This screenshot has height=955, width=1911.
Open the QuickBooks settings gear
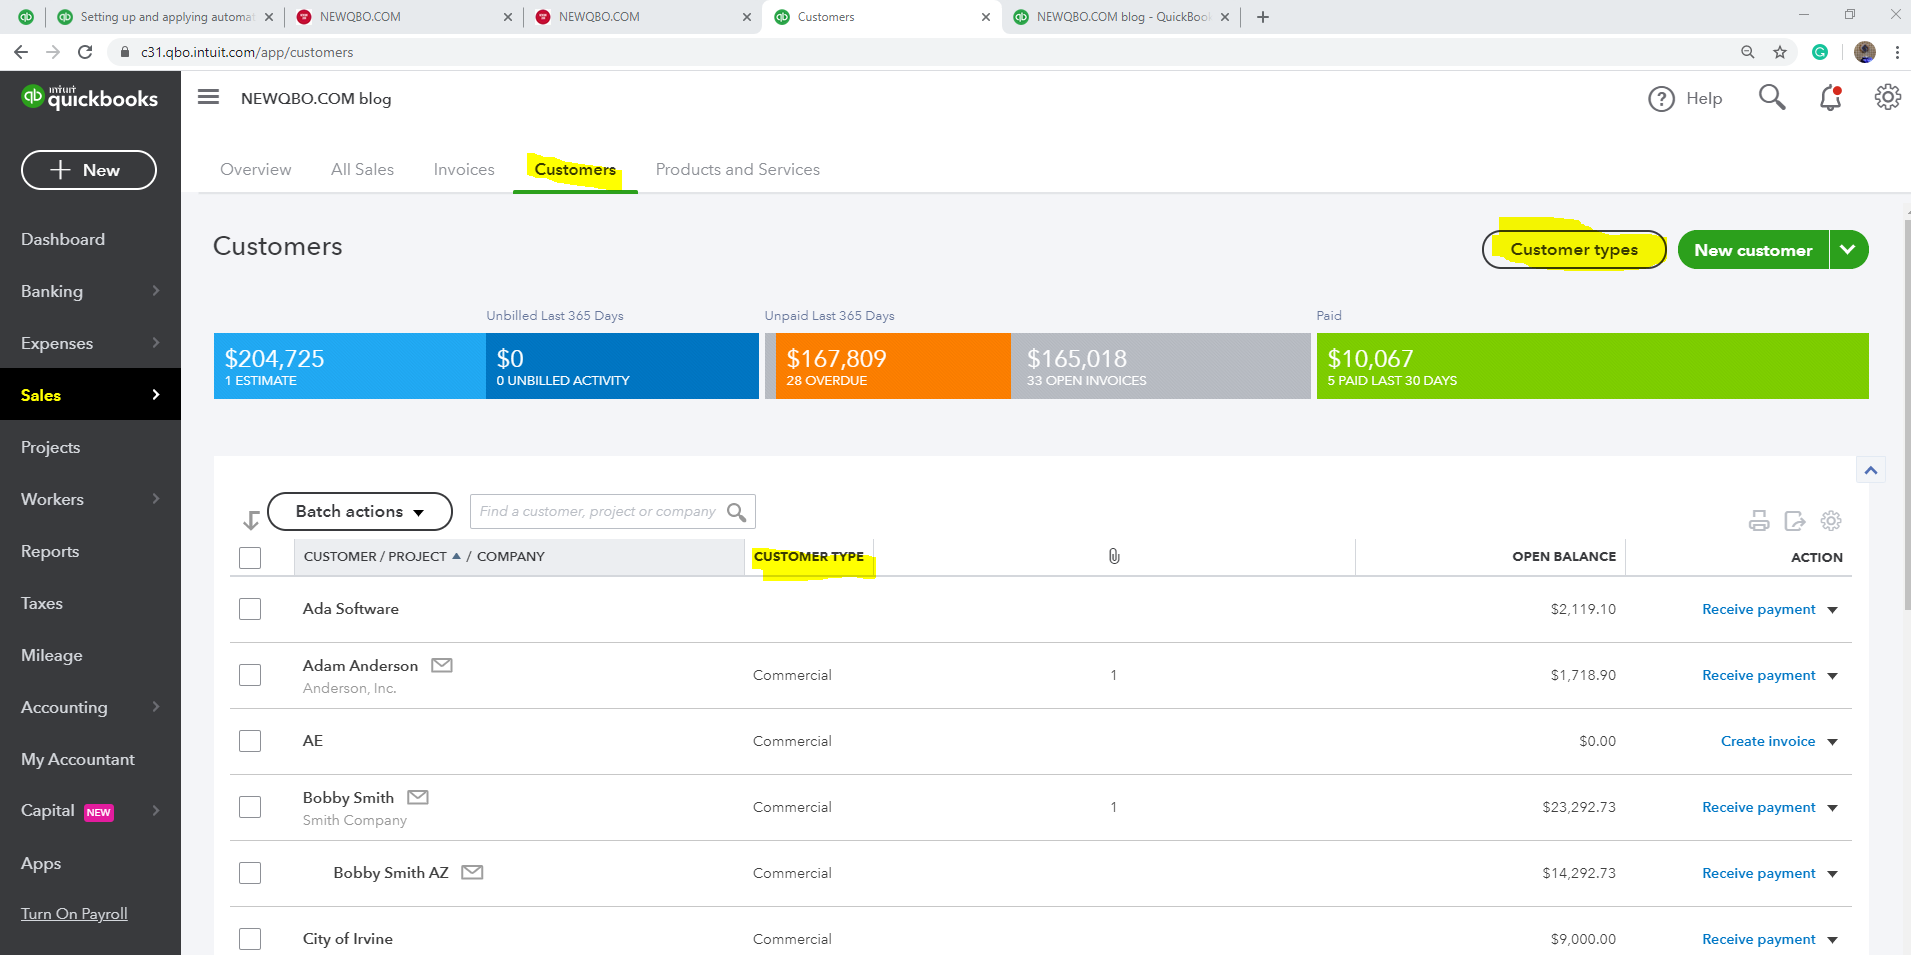click(x=1888, y=97)
